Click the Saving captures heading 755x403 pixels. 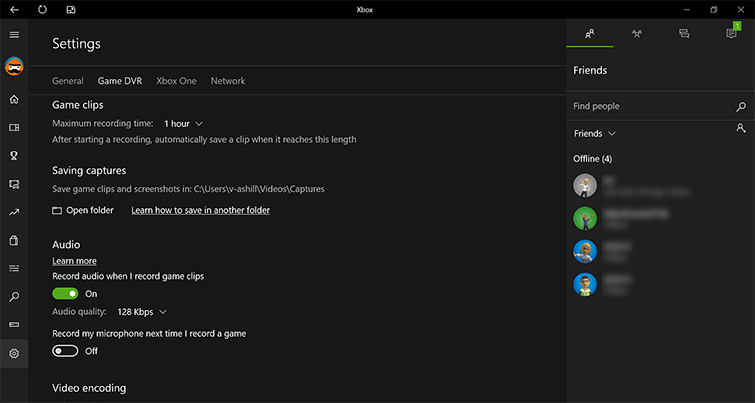click(x=89, y=170)
